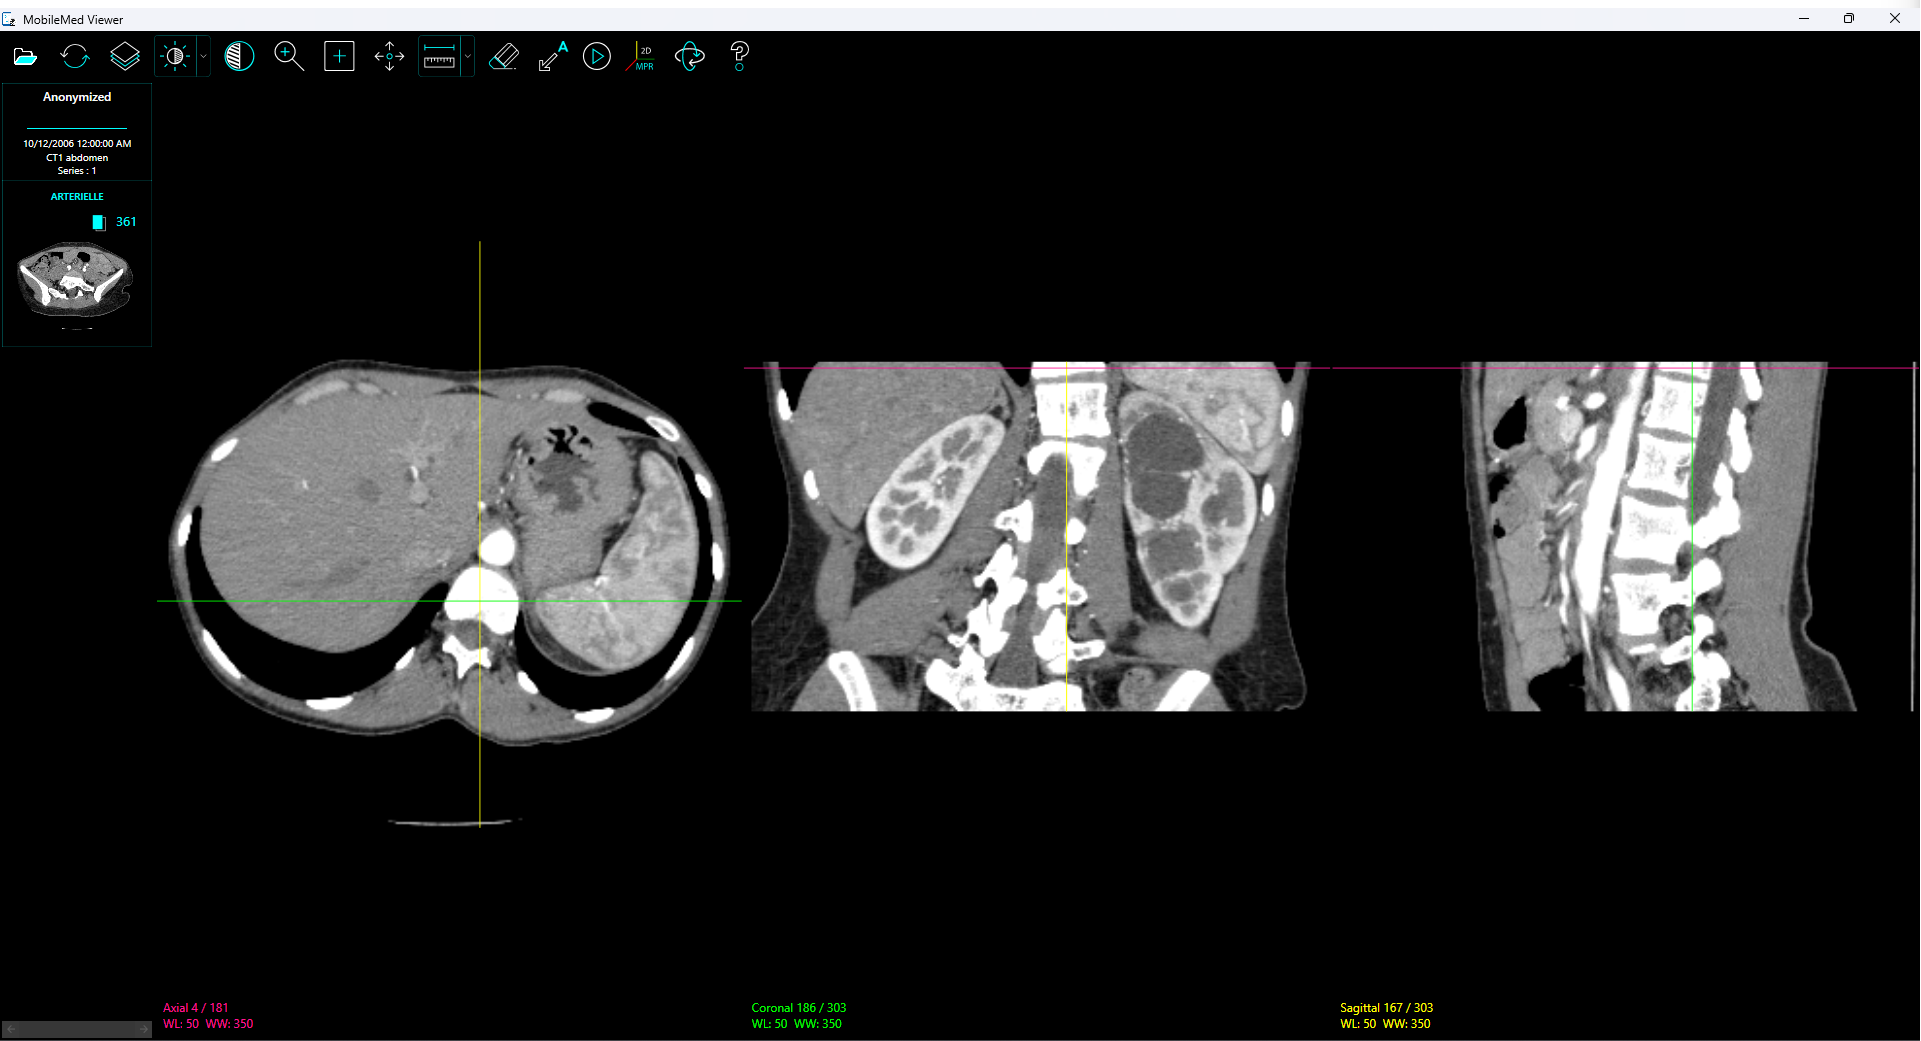
Task: Click the reset/reload viewer icon
Action: click(75, 56)
